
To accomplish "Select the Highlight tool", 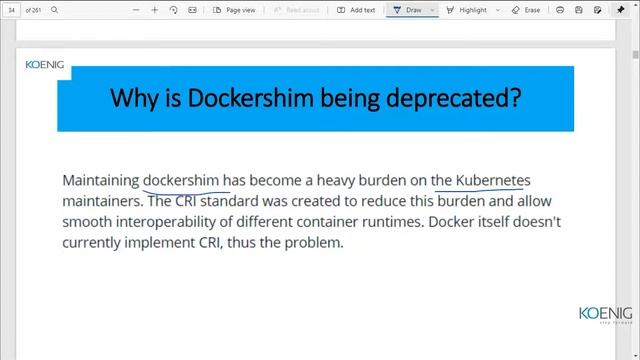I will 466,10.
